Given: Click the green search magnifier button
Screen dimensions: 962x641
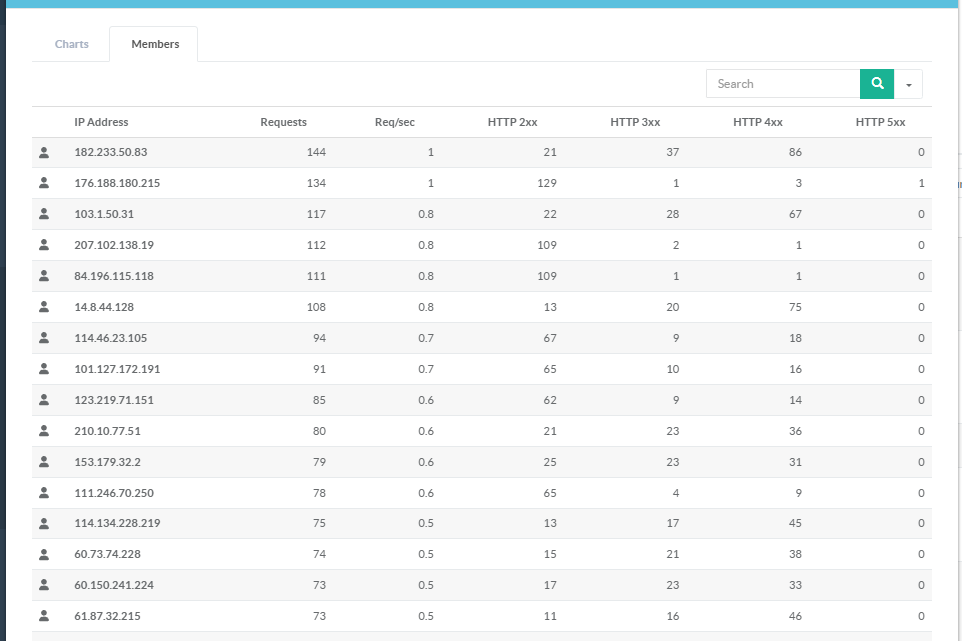Looking at the screenshot, I should click(876, 84).
